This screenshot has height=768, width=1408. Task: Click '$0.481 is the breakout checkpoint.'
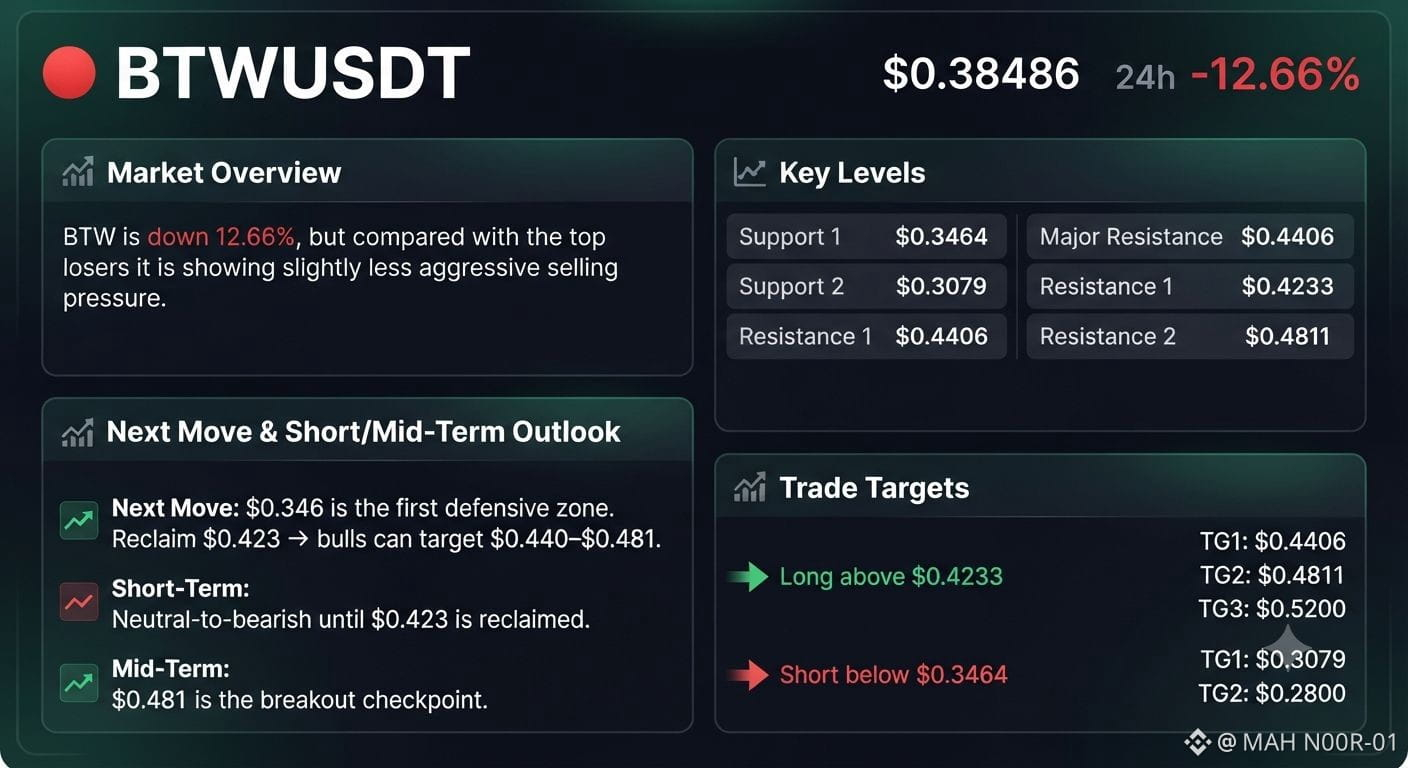pyautogui.click(x=300, y=699)
